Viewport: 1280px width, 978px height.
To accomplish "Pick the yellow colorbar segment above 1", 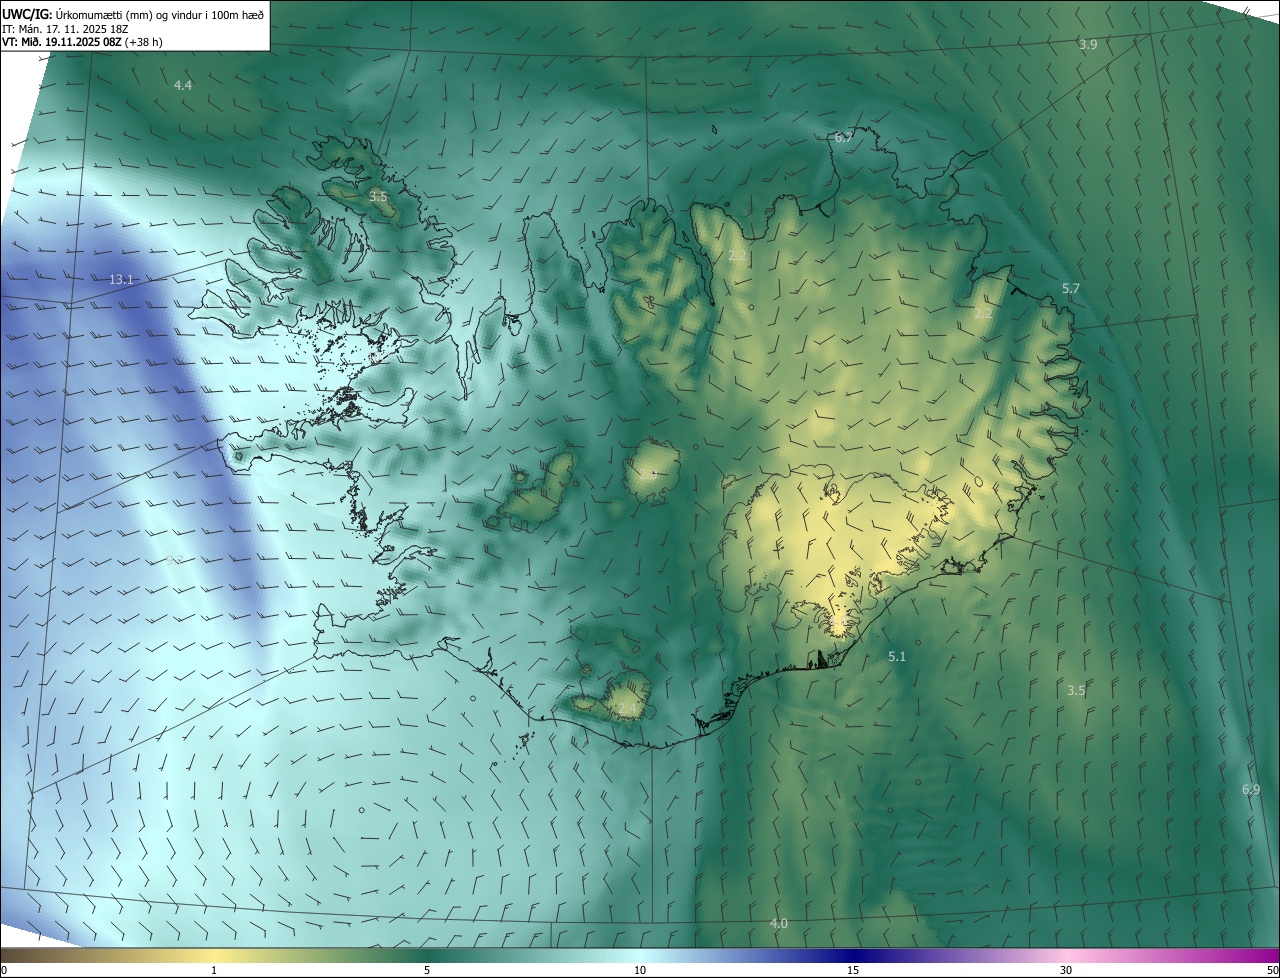I will pyautogui.click(x=214, y=956).
